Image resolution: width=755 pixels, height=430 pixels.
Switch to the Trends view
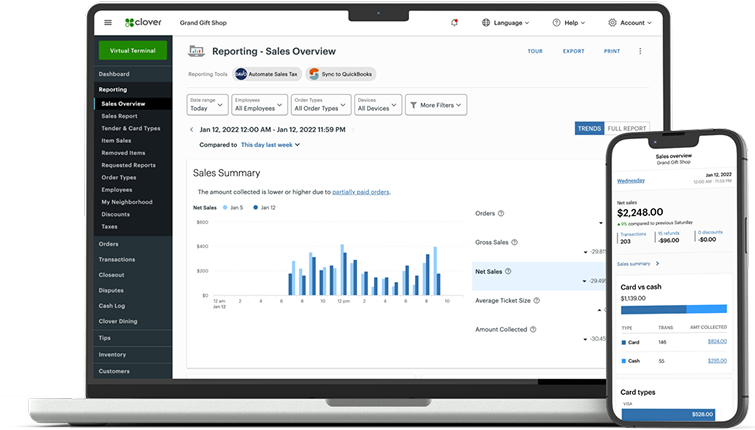click(x=589, y=128)
